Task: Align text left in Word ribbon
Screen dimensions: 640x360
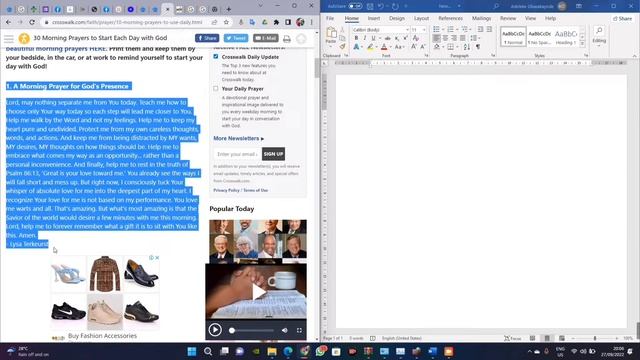Action: [x=436, y=38]
